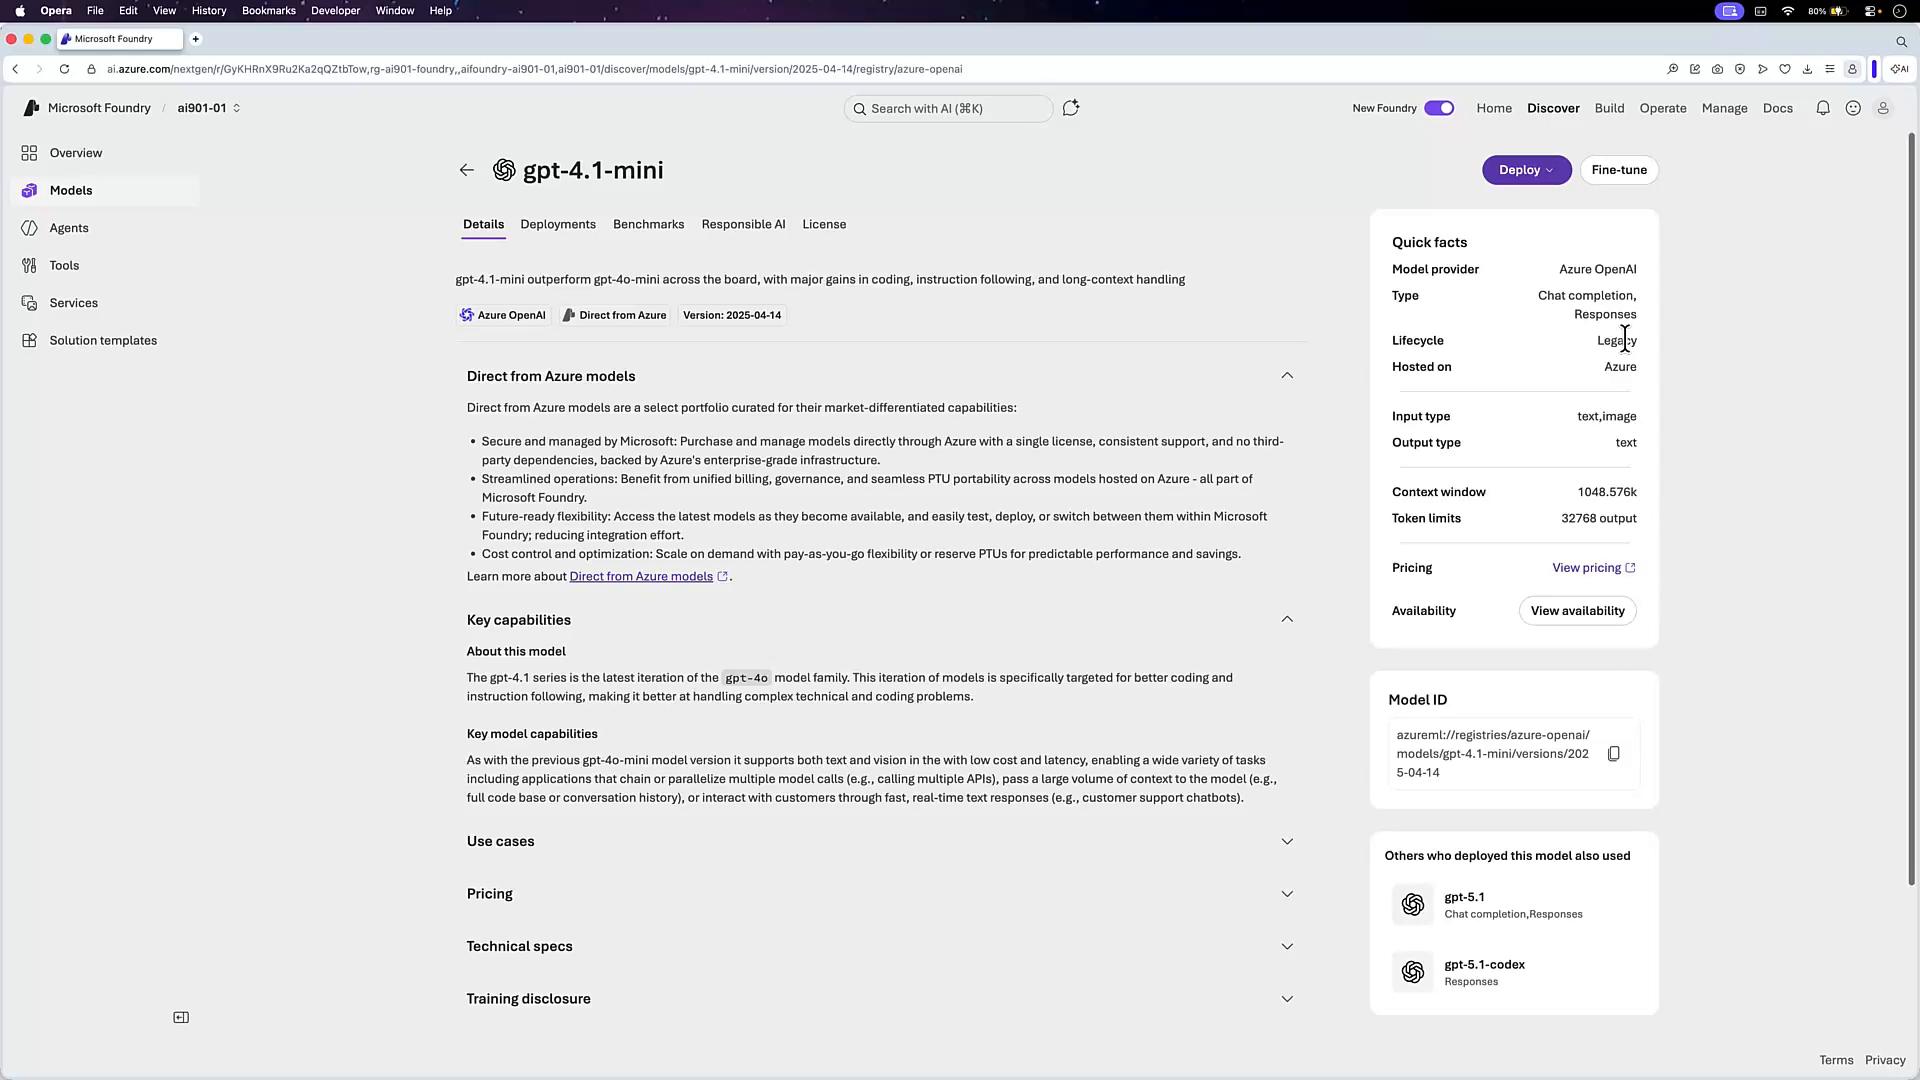Screen dimensions: 1920x1080
Task: Click the back arrow beside gpt-4.1-mini
Action: point(466,170)
